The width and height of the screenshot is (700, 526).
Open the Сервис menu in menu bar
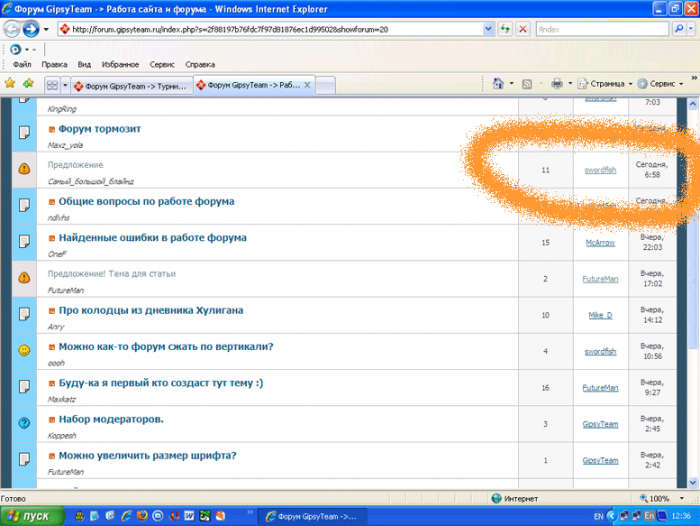162,65
